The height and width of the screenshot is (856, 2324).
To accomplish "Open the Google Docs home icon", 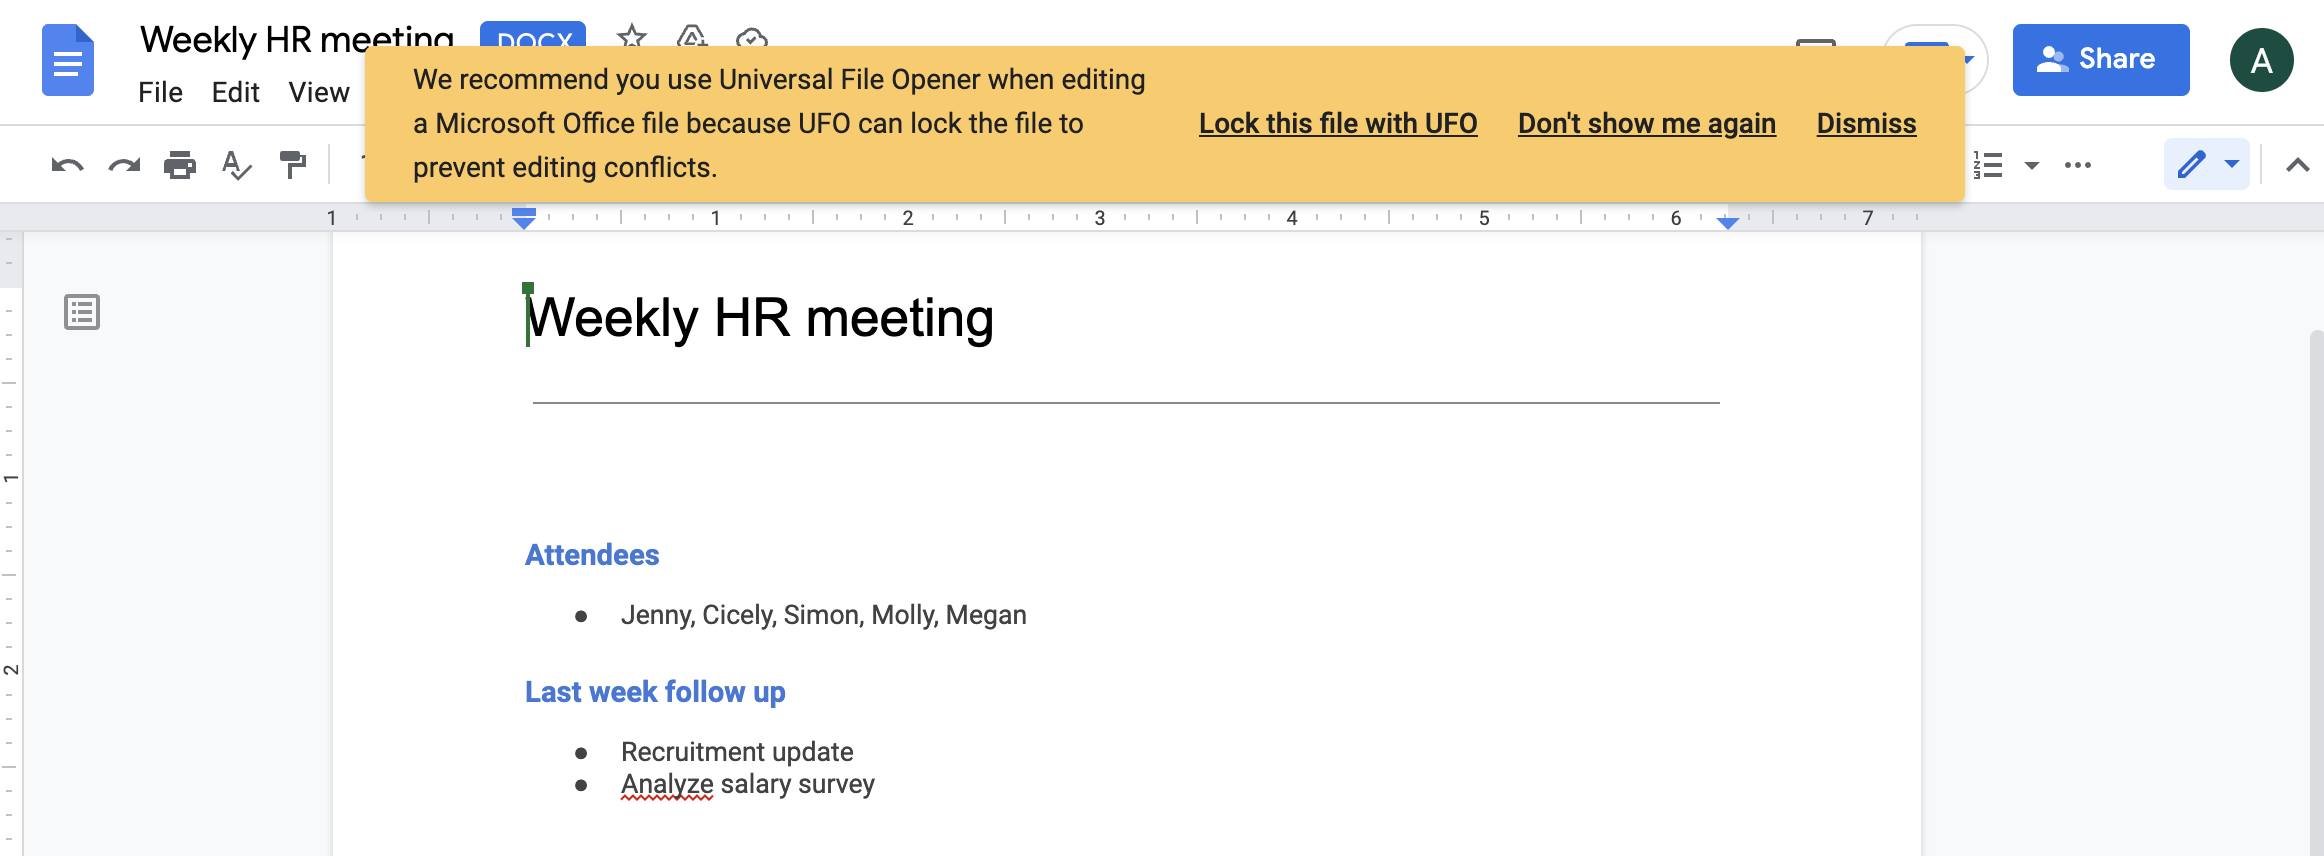I will click(68, 62).
